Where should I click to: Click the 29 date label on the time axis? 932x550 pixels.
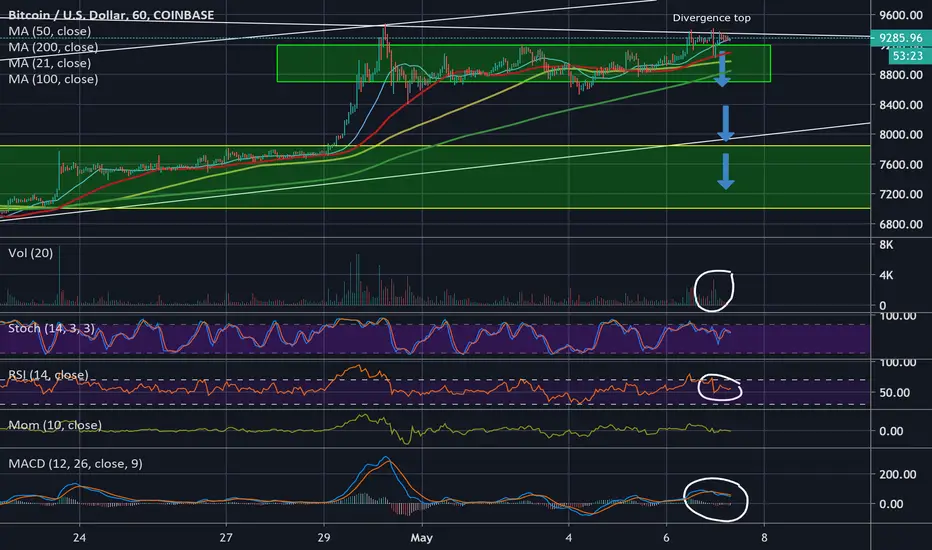[323, 538]
